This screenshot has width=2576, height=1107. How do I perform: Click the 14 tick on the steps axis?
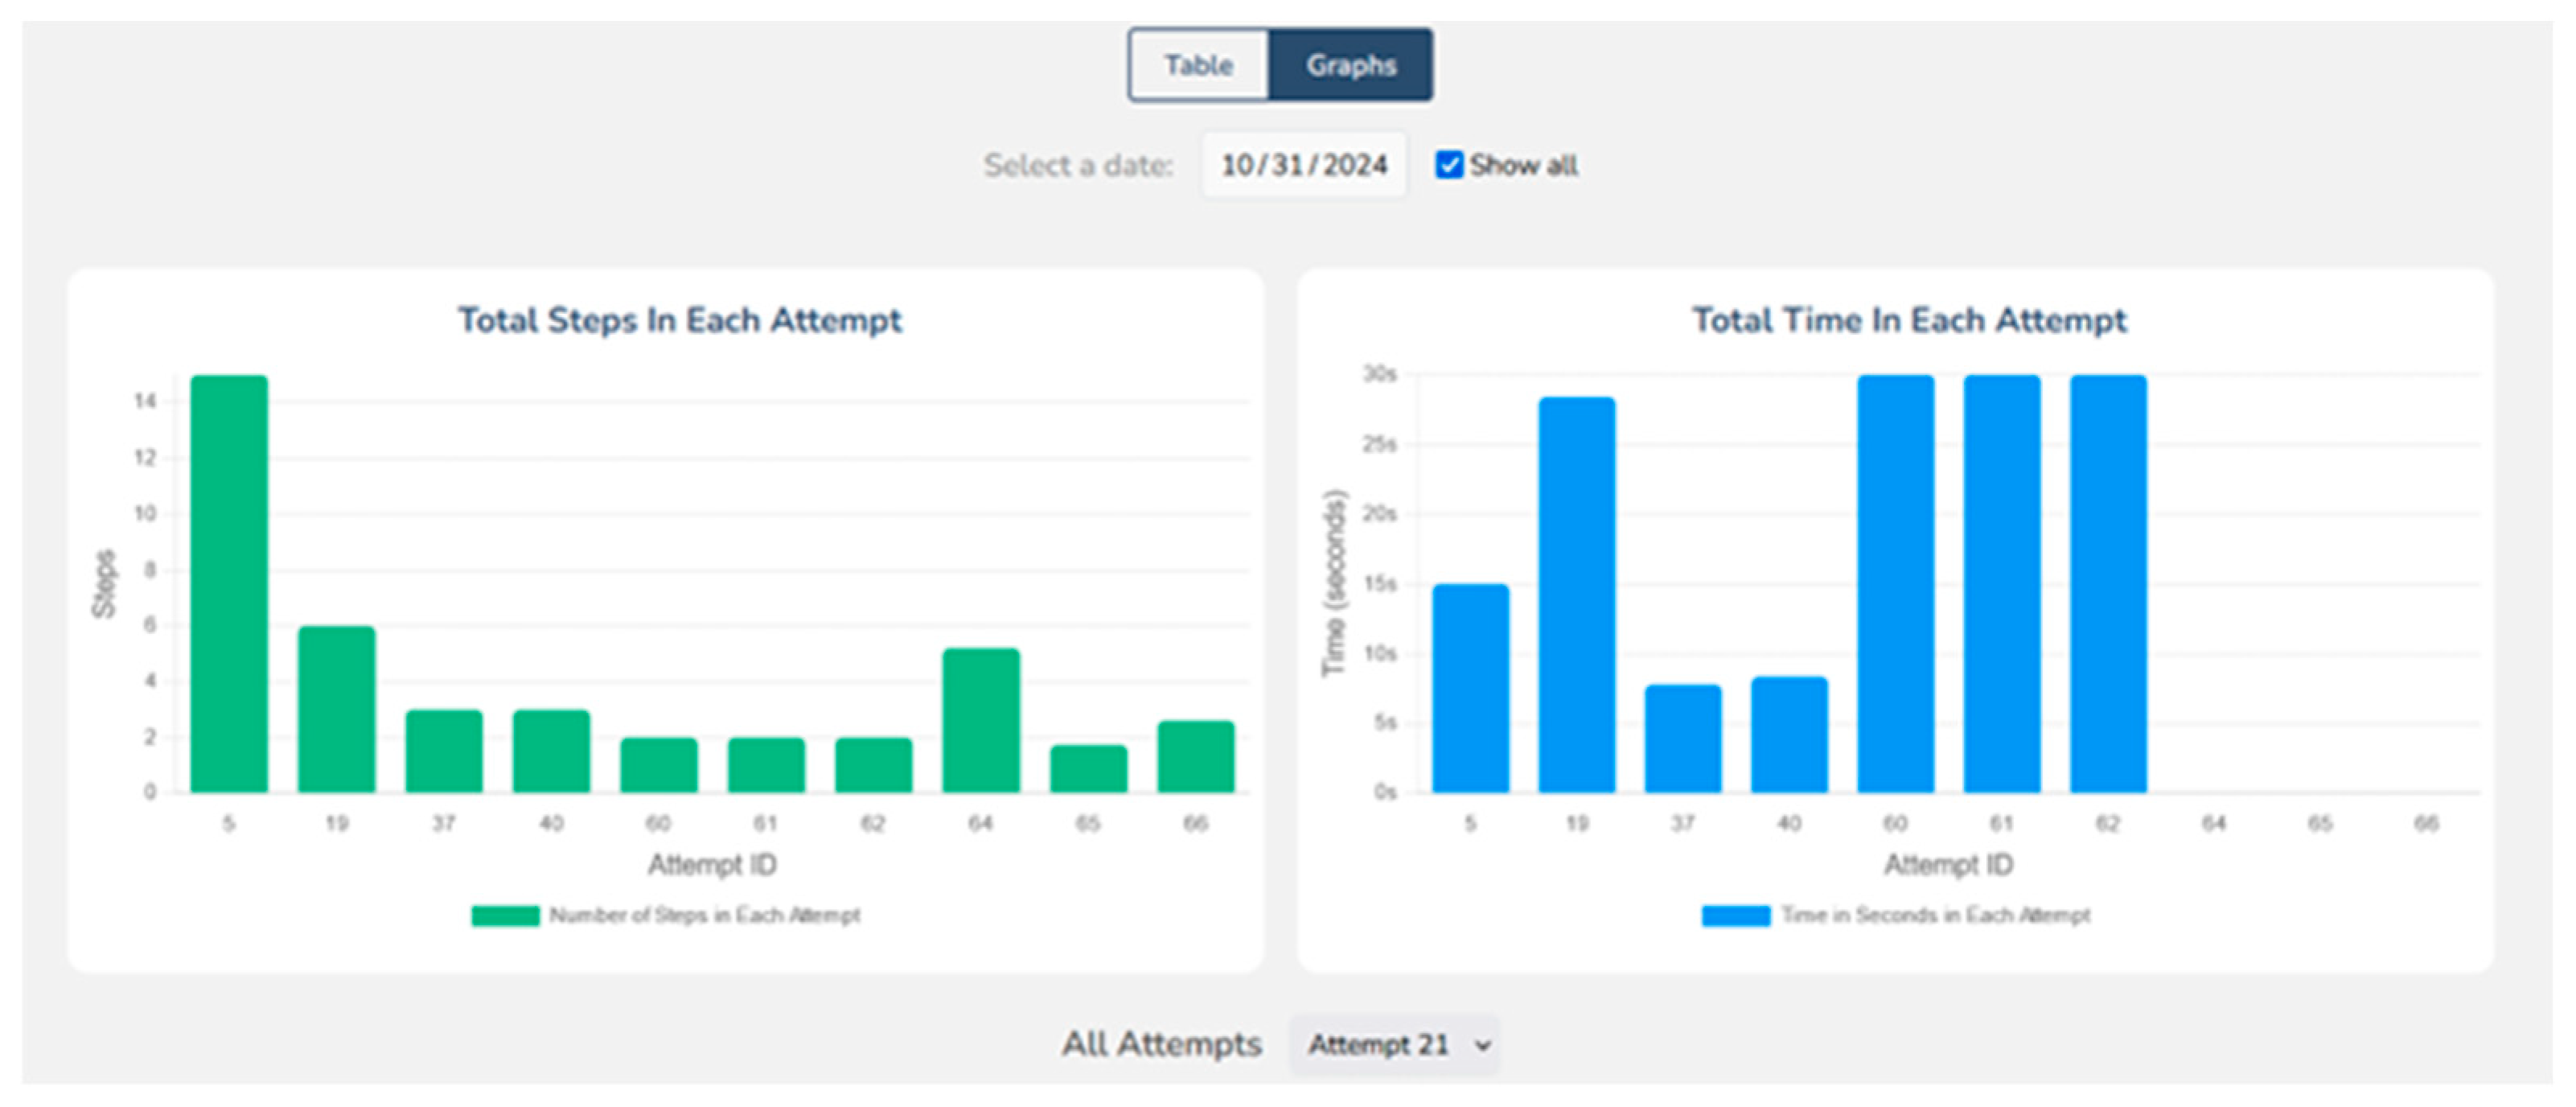pyautogui.click(x=145, y=401)
